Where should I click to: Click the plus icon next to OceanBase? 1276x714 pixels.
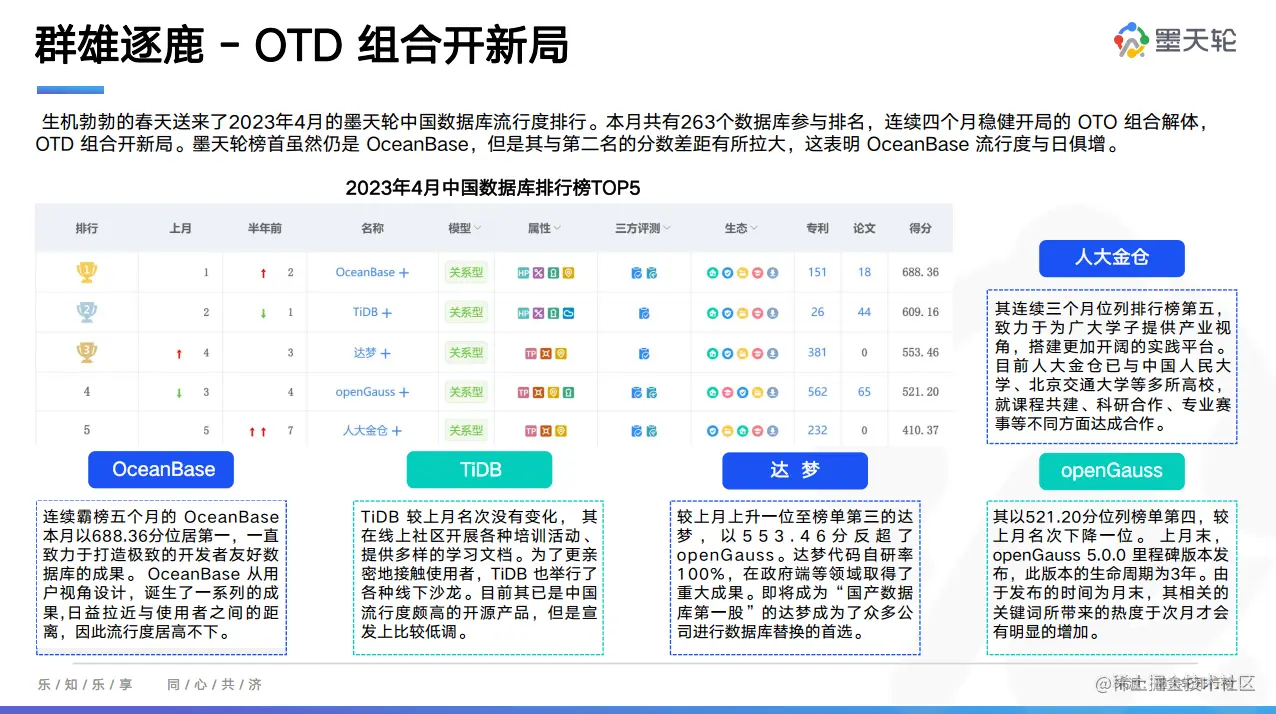pos(404,273)
